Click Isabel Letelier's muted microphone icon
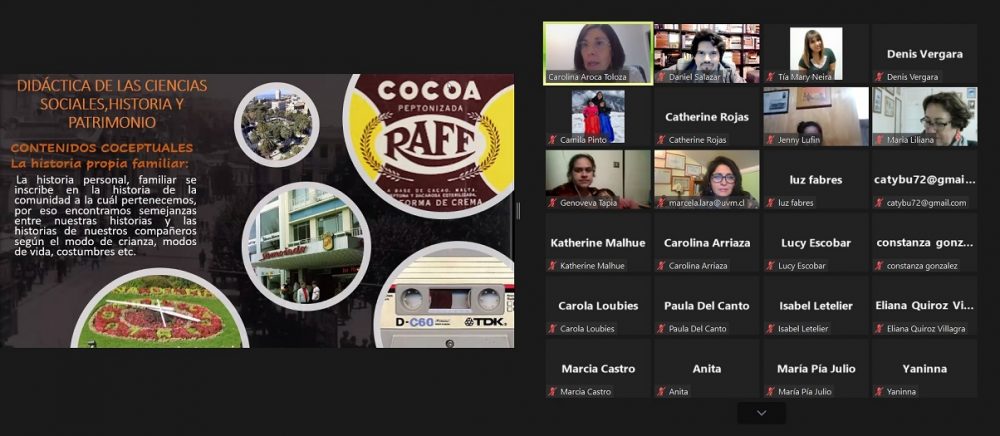 [x=770, y=329]
